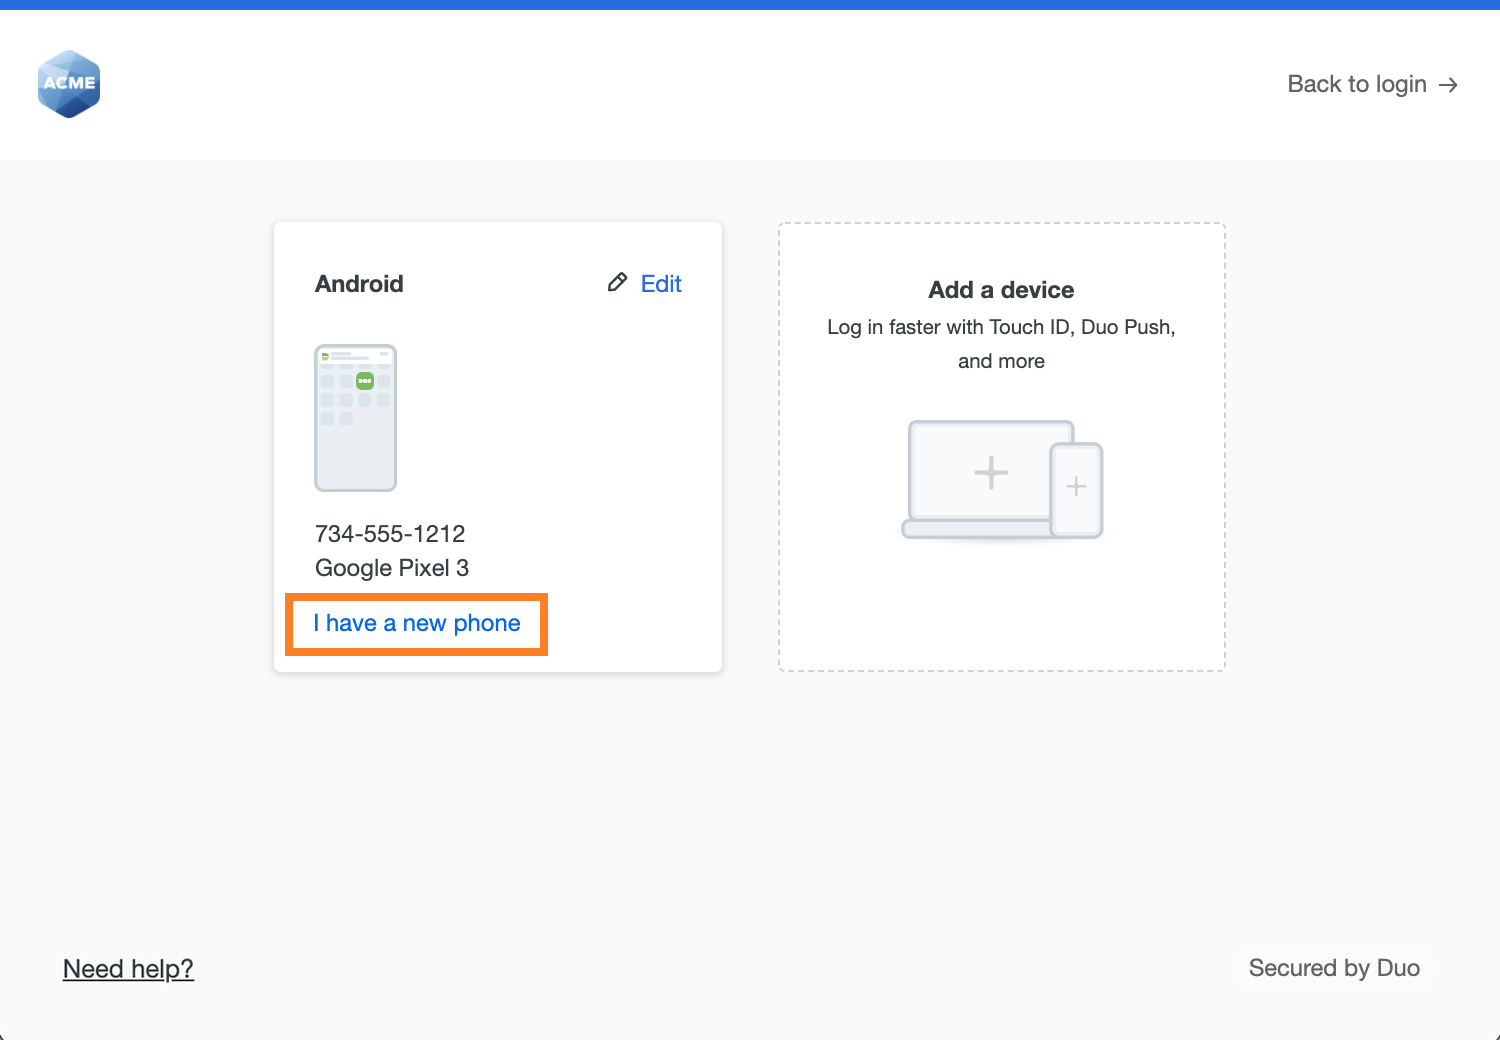The width and height of the screenshot is (1500, 1040).
Task: Click the green Duo badge on the phone graphic
Action: 364,380
